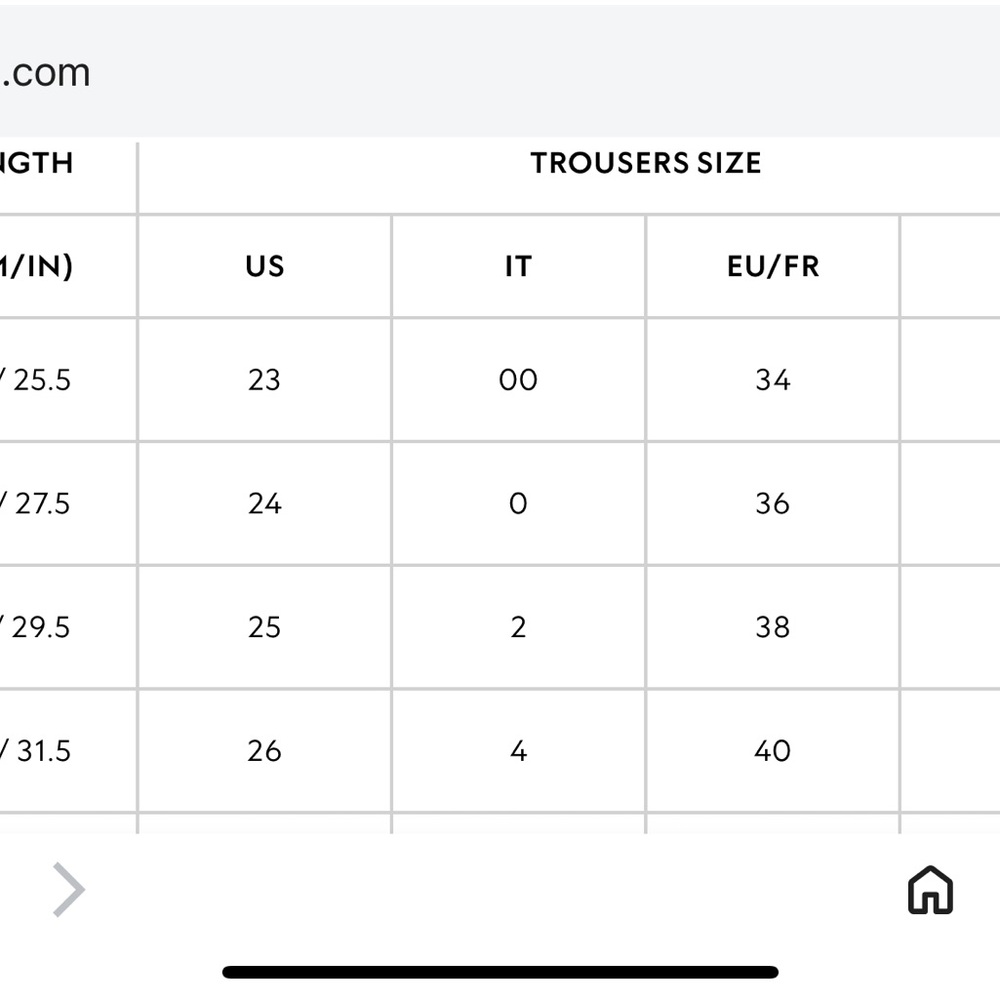This screenshot has width=1000, height=1000.
Task: Tap EU/FR size 36 cell
Action: [773, 504]
